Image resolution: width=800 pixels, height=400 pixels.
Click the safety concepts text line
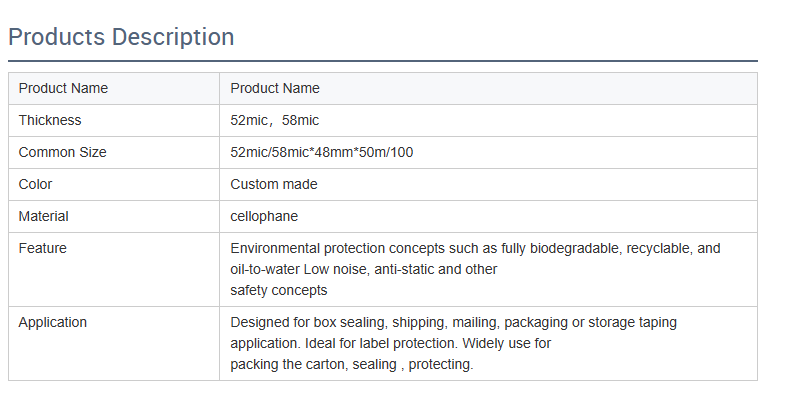[278, 290]
